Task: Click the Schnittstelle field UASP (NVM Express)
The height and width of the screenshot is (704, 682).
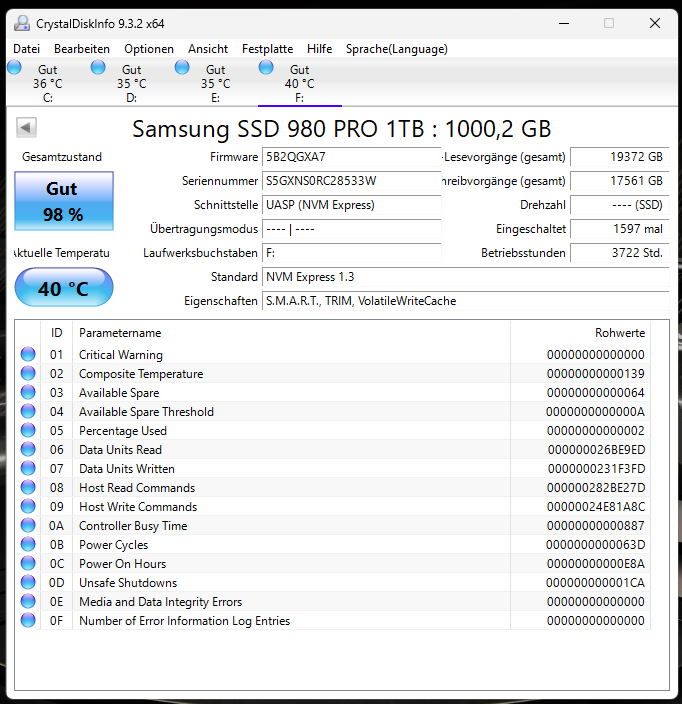Action: (x=351, y=205)
